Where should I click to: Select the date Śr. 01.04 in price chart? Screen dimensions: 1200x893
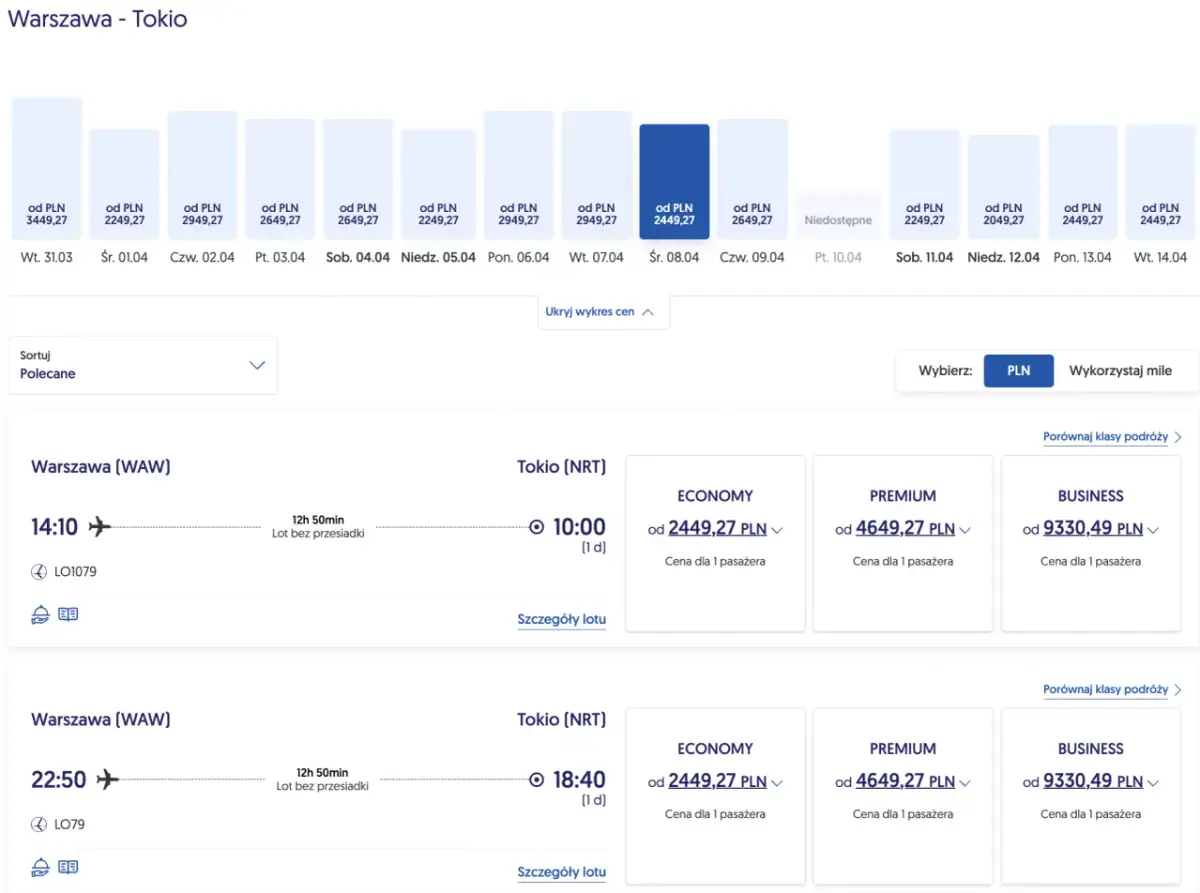(125, 185)
